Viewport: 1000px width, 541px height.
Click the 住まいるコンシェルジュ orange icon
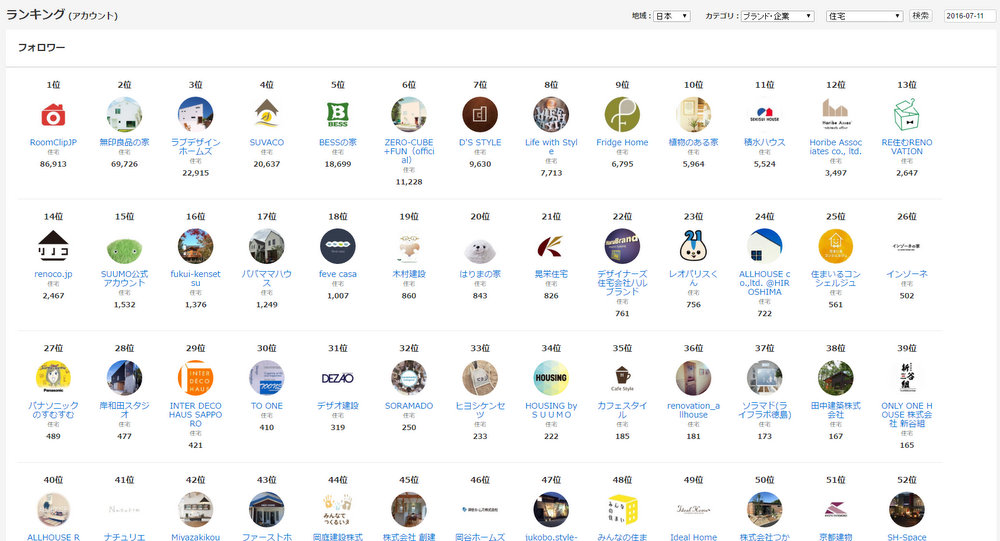click(x=835, y=246)
